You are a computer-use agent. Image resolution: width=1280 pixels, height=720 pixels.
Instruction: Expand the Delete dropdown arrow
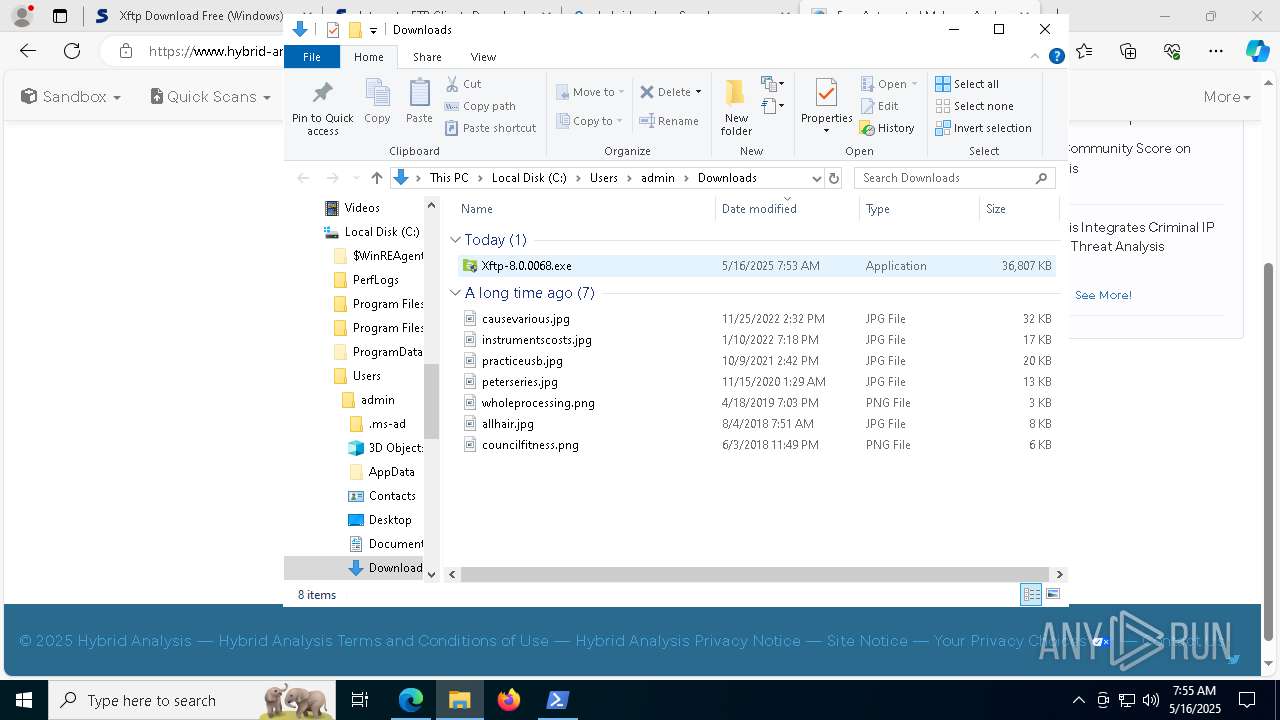(x=698, y=92)
